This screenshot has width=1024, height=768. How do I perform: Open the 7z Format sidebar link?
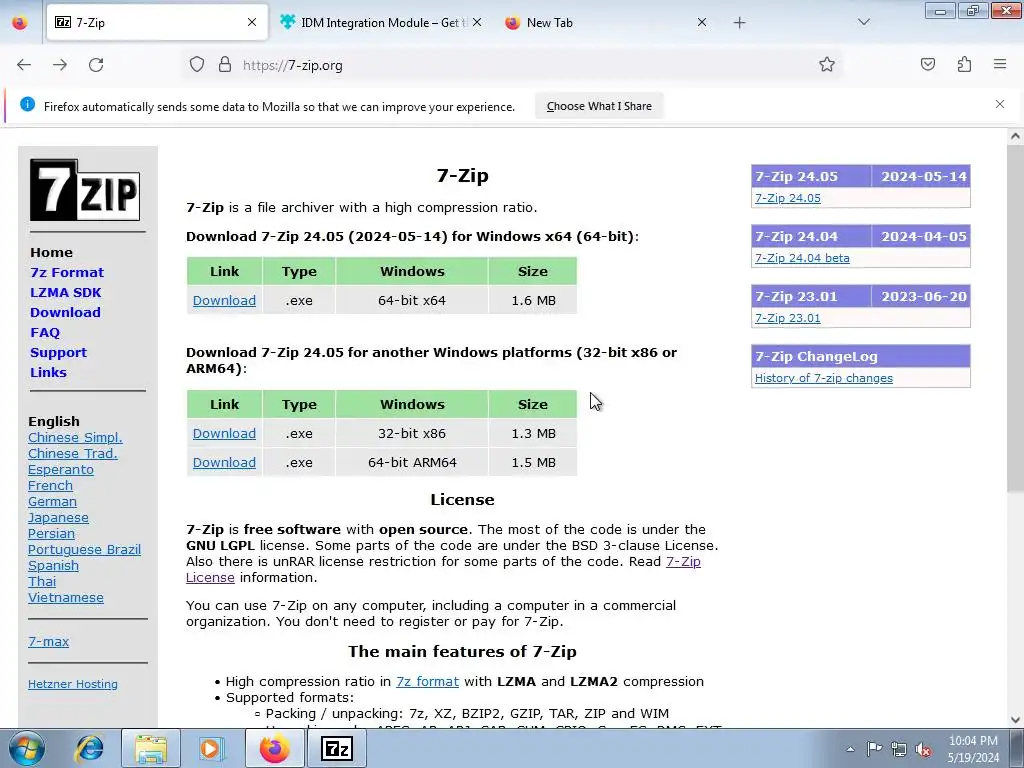(x=67, y=272)
